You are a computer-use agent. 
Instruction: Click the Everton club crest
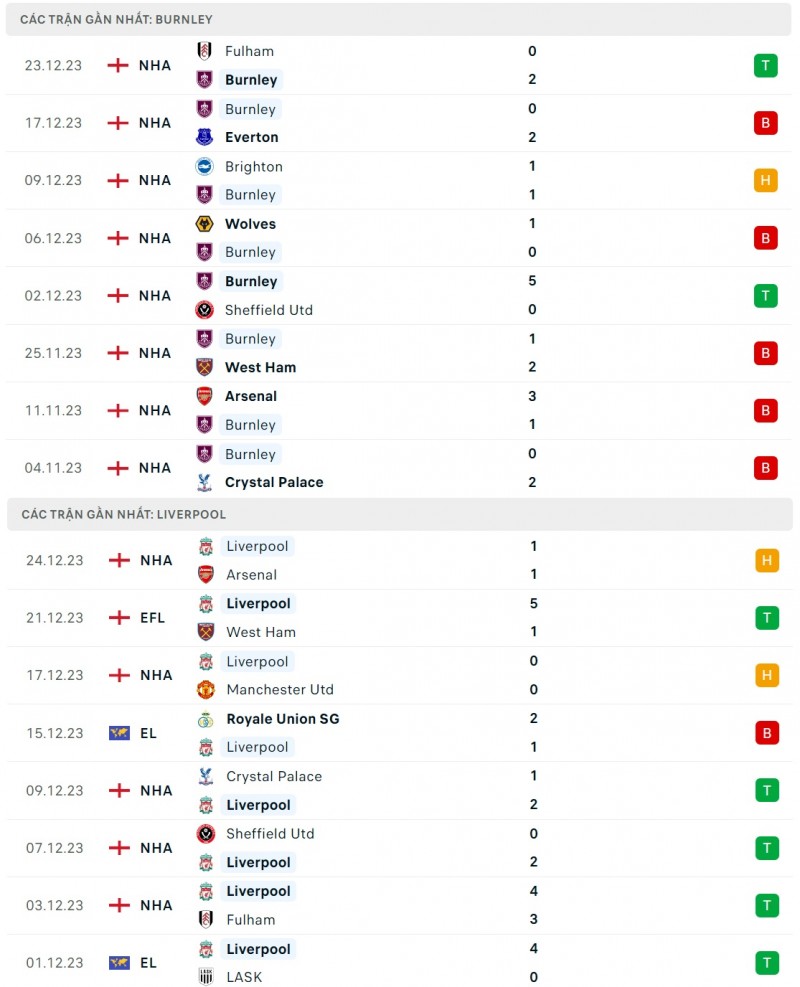click(x=204, y=137)
